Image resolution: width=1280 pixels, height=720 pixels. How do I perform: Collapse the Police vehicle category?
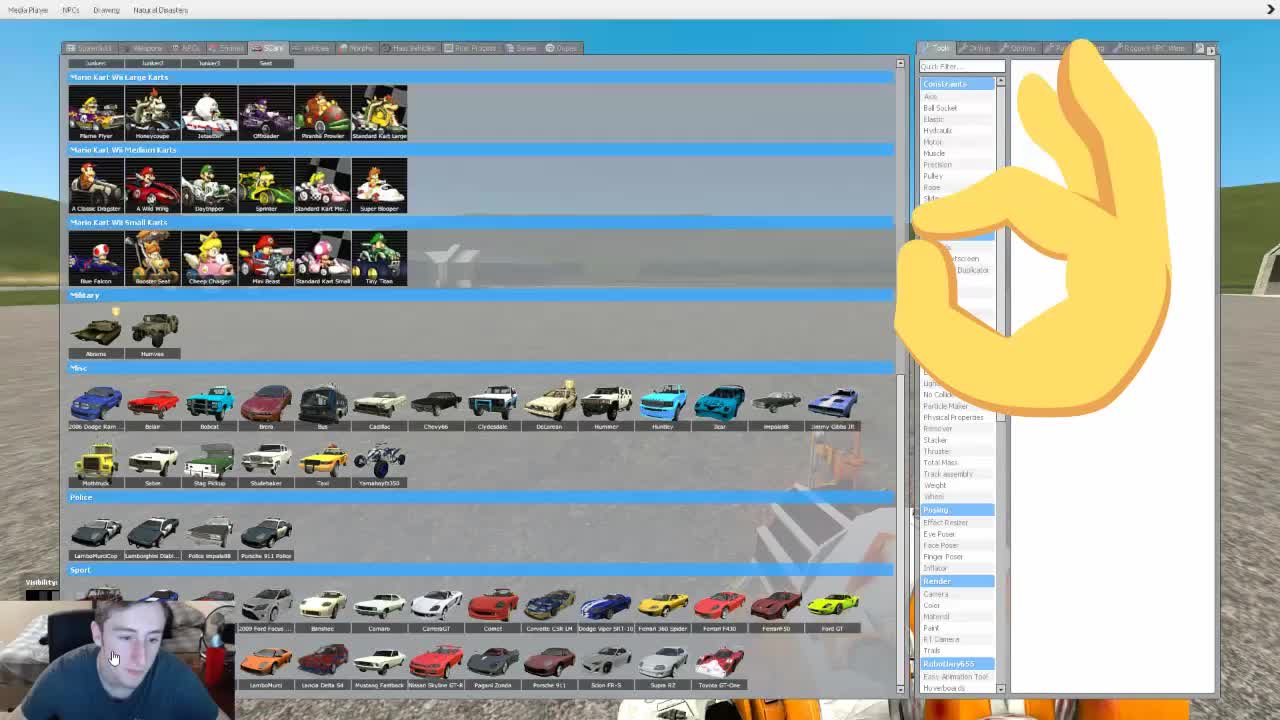[x=481, y=497]
